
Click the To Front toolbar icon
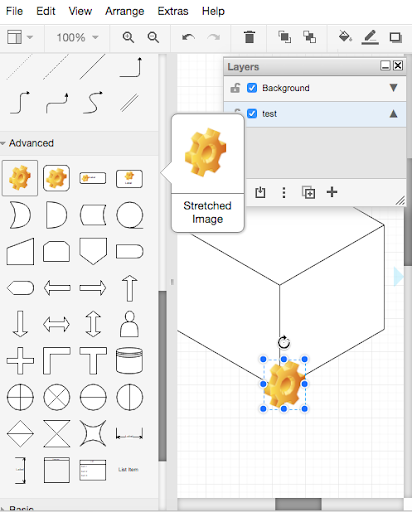point(284,37)
